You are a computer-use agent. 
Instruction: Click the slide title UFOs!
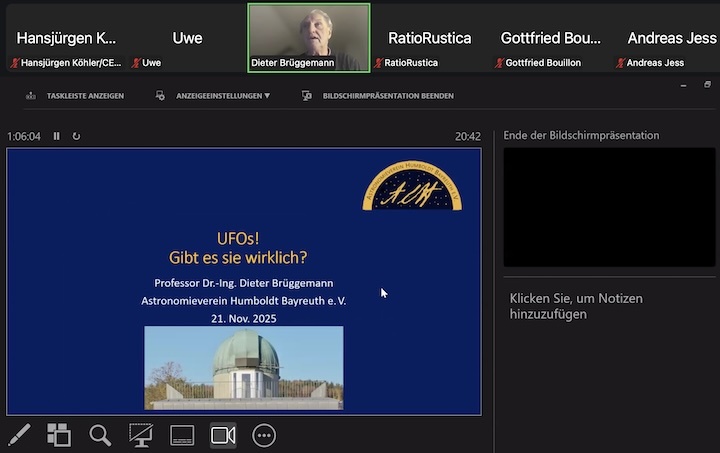click(x=238, y=238)
